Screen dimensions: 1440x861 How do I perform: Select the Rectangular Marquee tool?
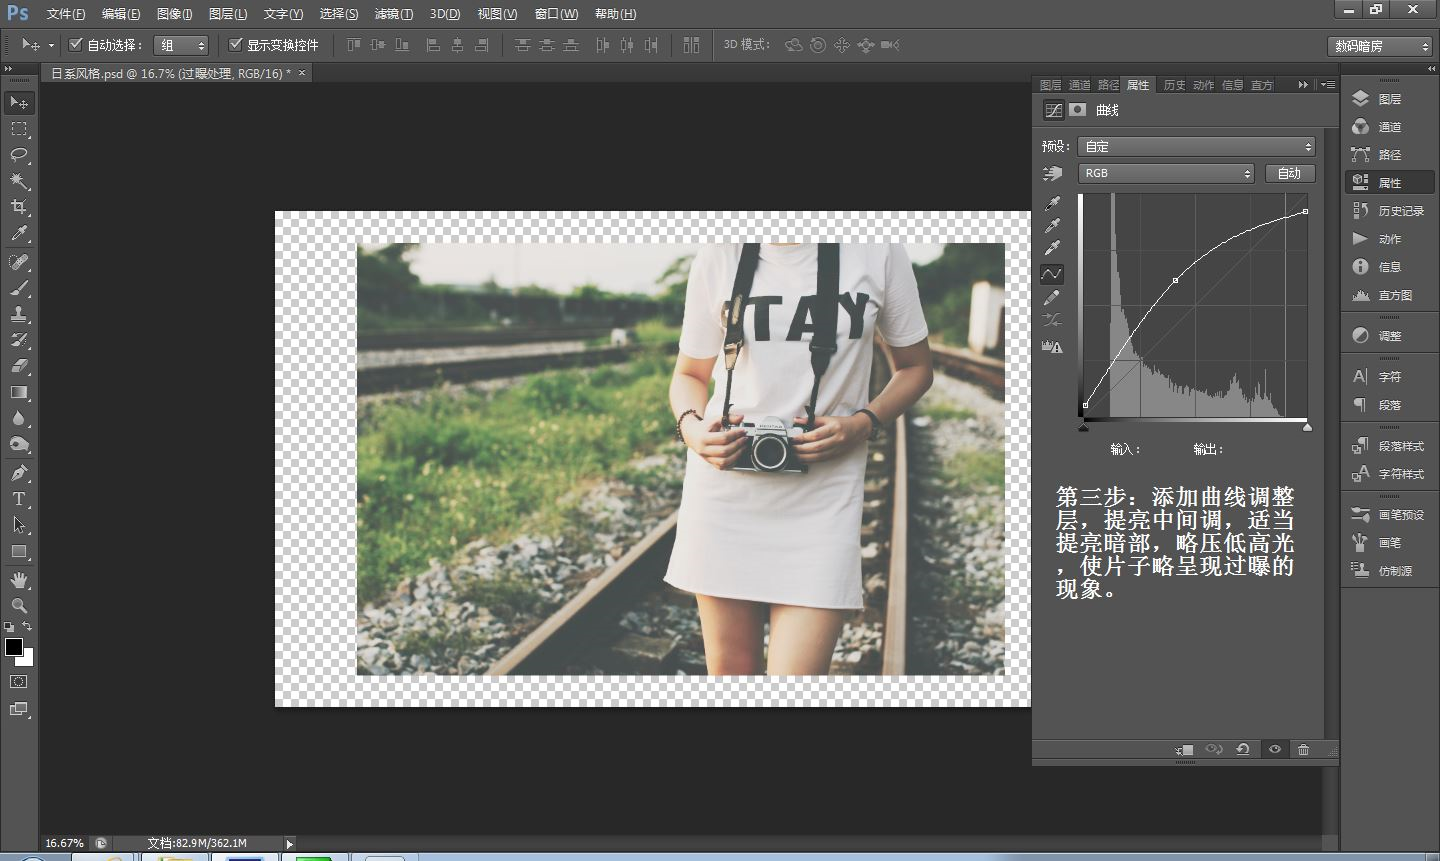click(x=19, y=129)
